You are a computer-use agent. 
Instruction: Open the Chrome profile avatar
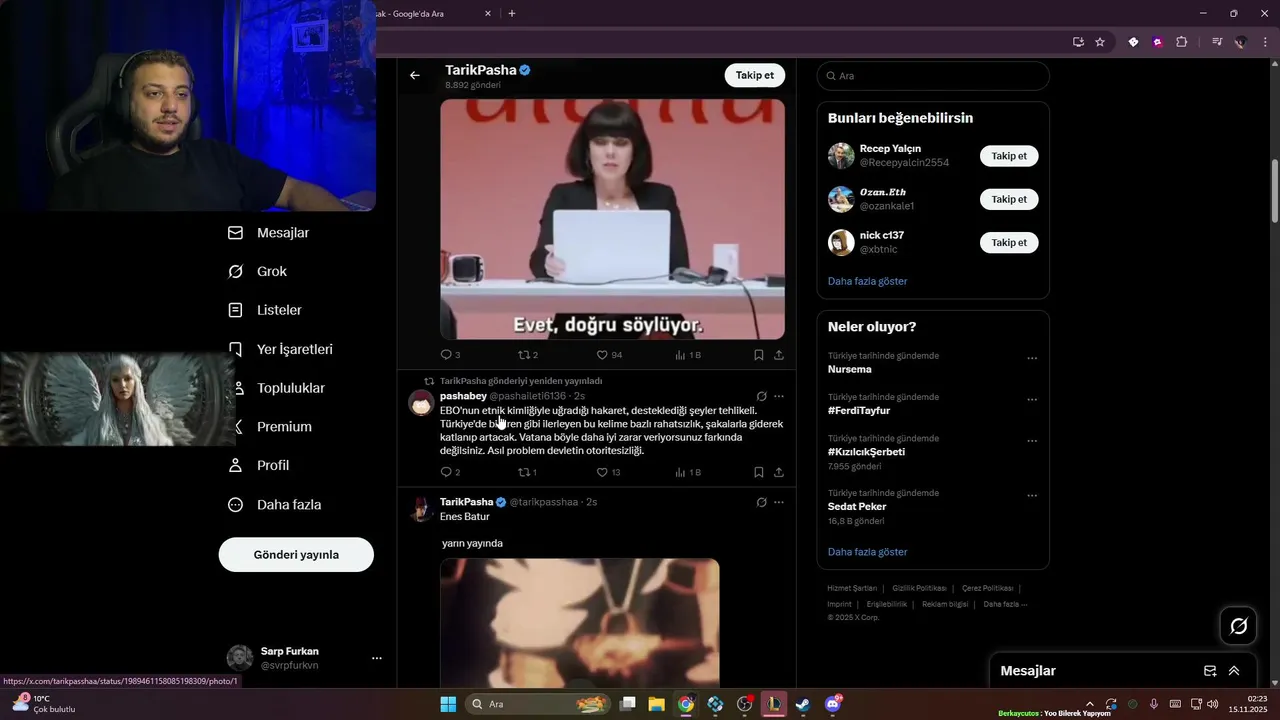pyautogui.click(x=1241, y=42)
